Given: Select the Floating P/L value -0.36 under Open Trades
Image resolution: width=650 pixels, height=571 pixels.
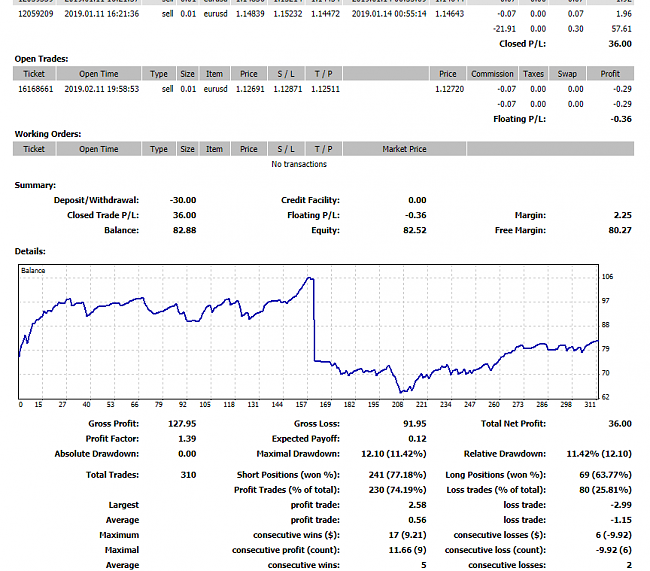Looking at the screenshot, I should (621, 119).
